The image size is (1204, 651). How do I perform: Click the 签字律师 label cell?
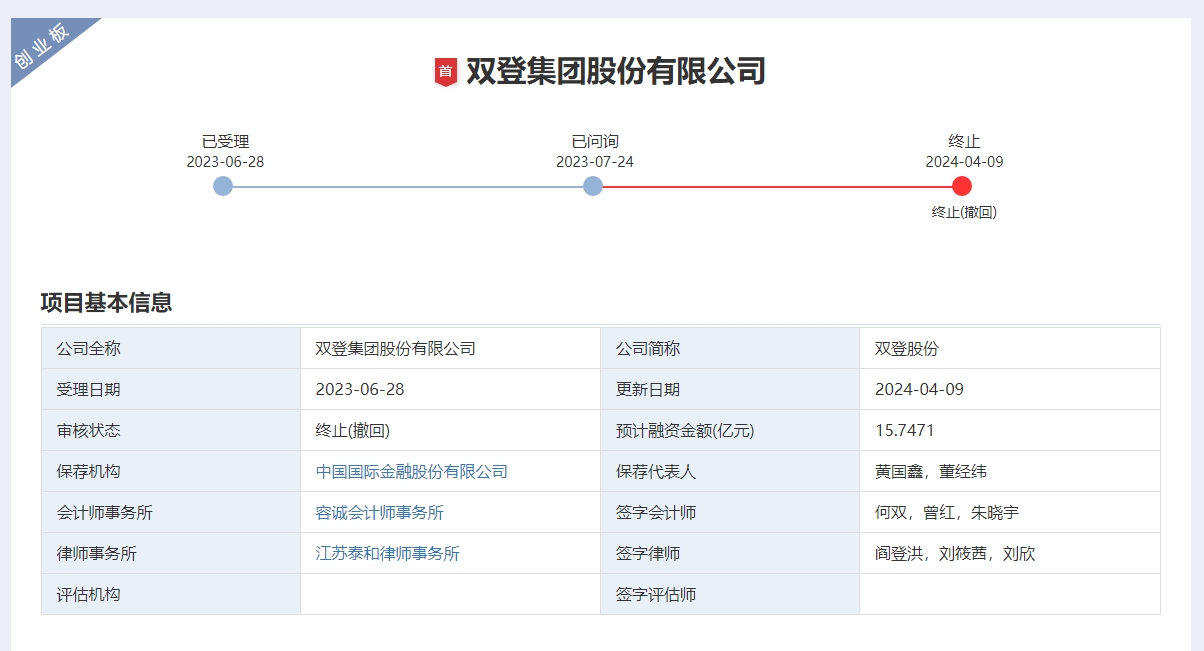pos(730,554)
